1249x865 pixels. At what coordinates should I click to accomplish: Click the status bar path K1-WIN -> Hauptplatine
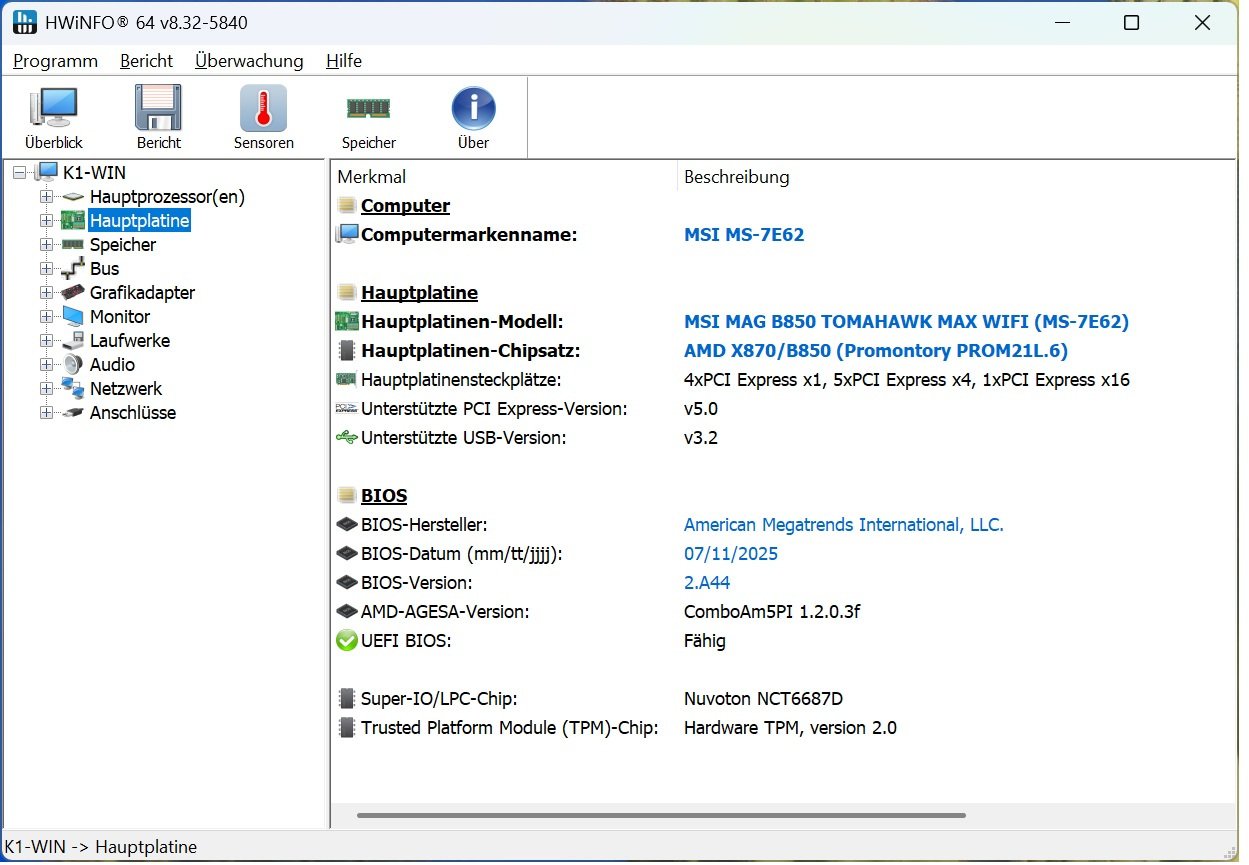(101, 847)
